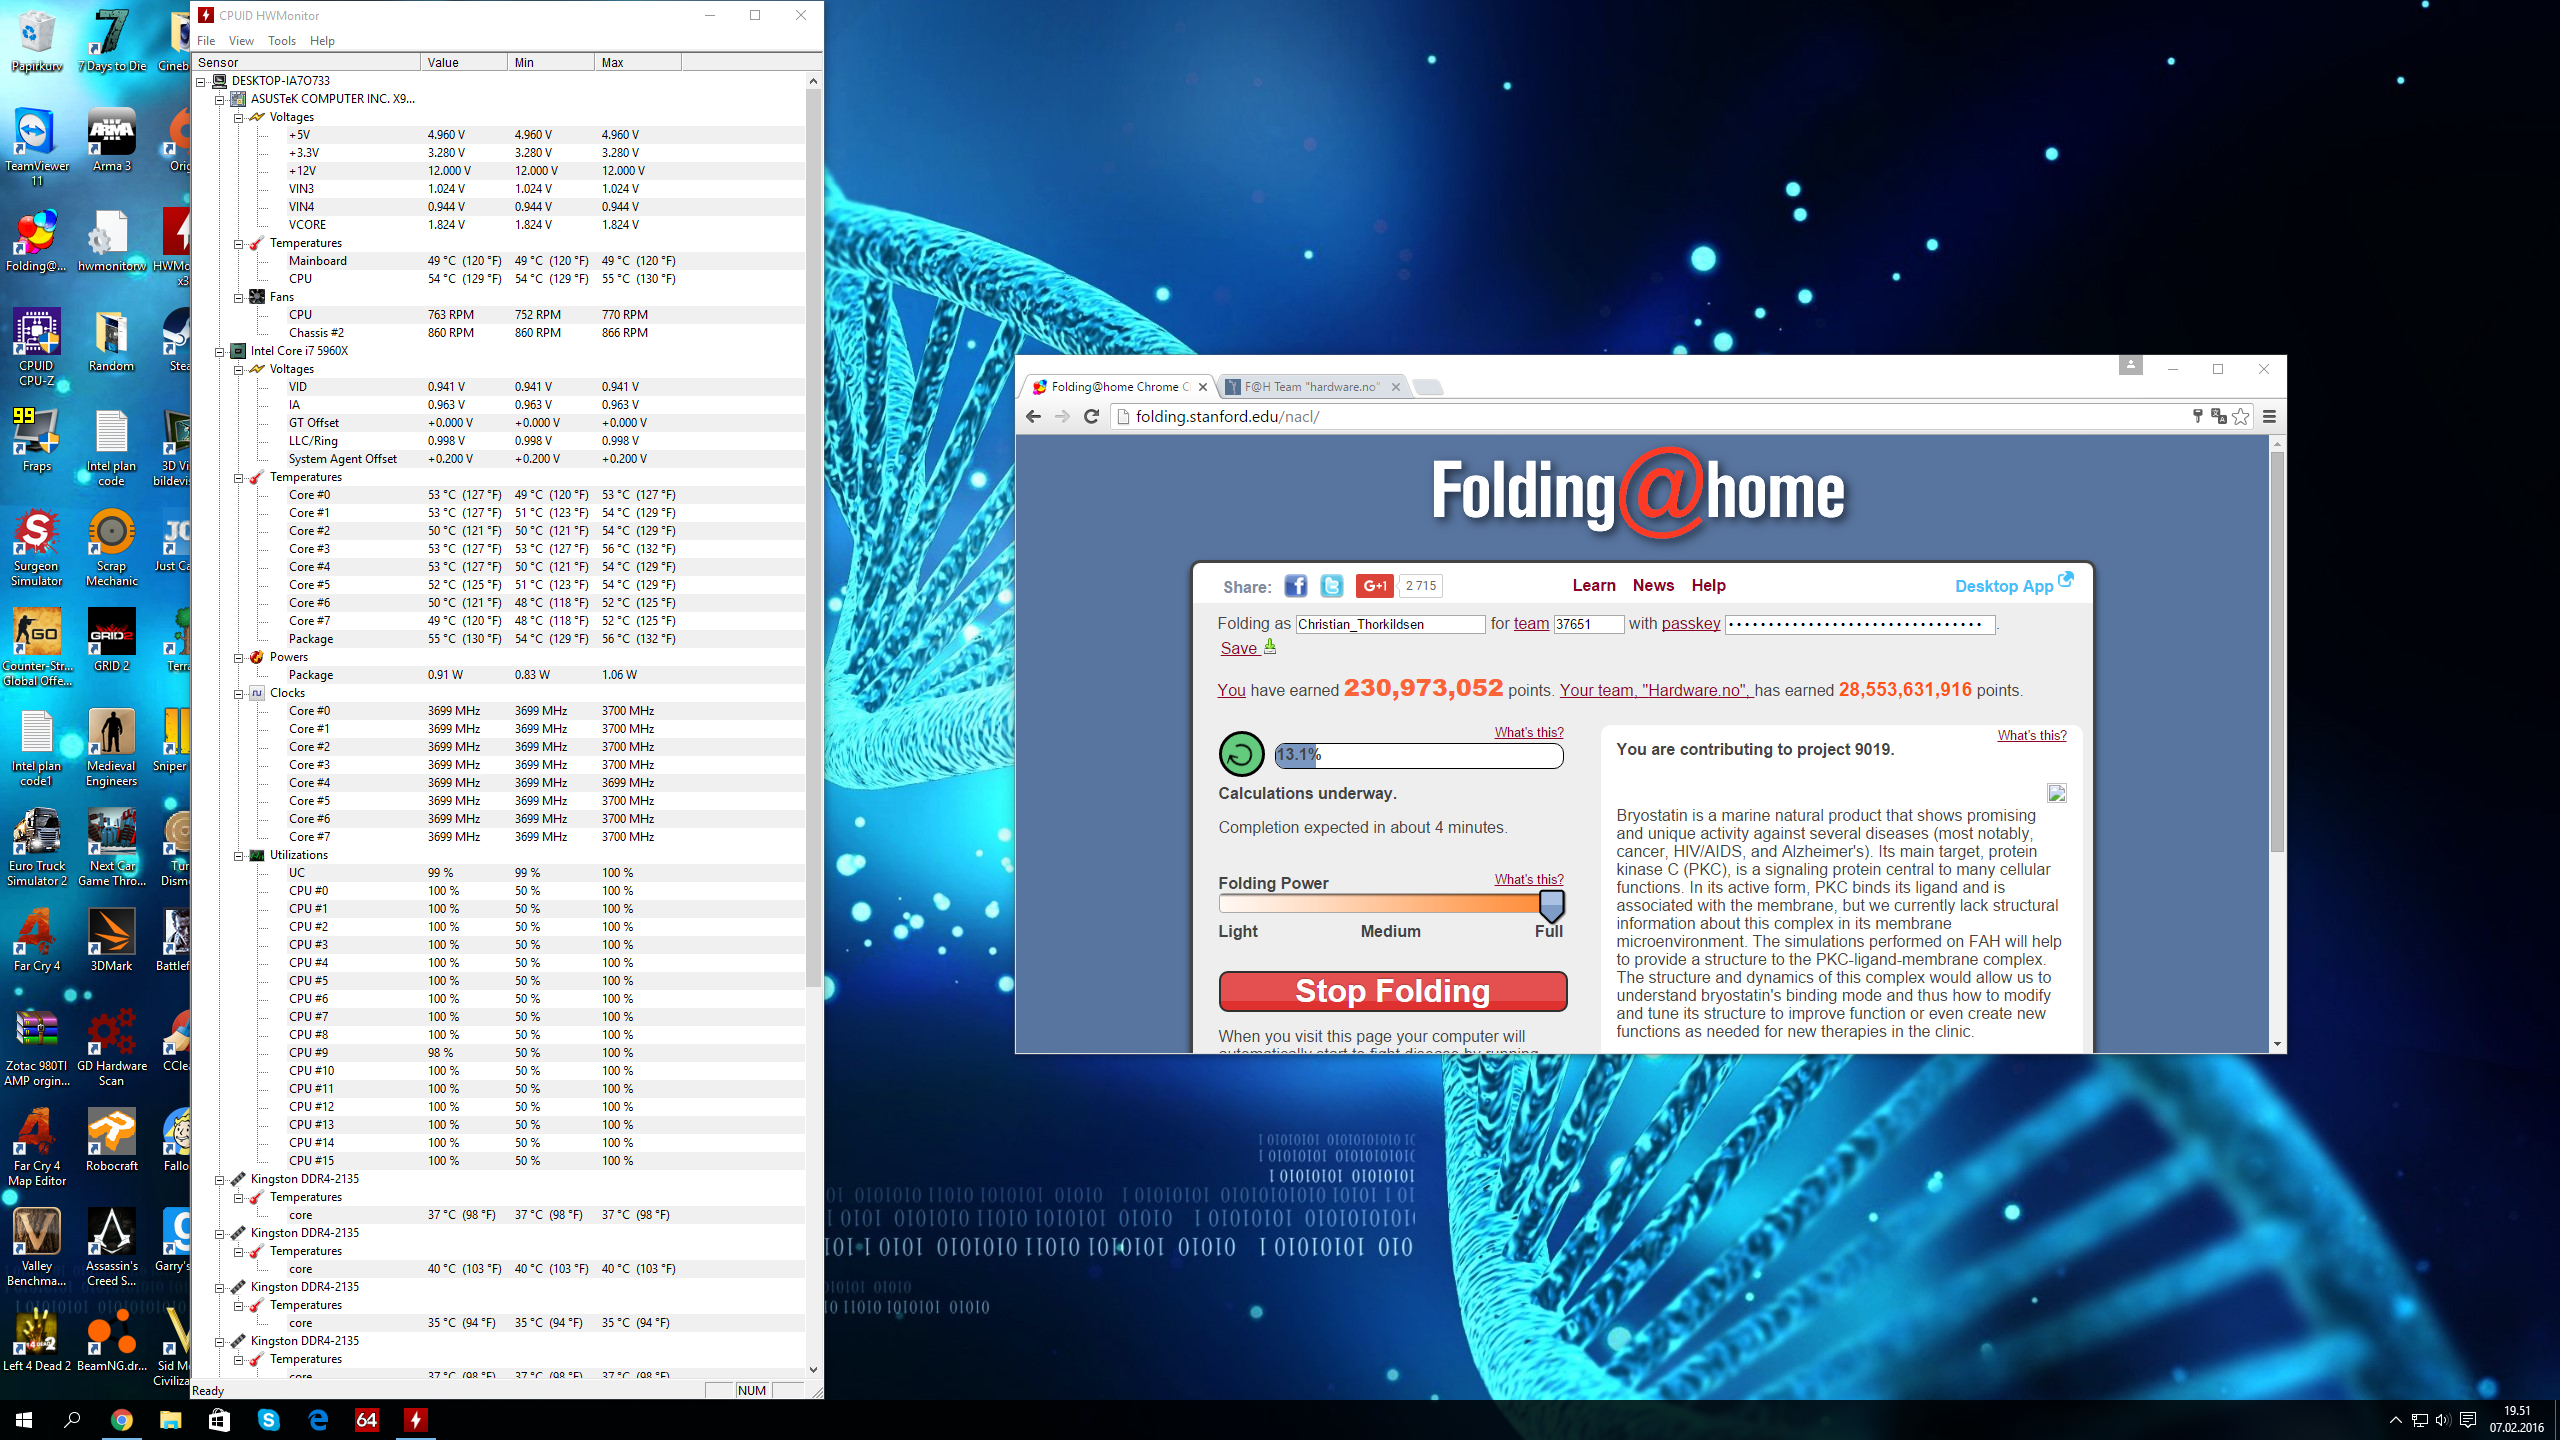
Task: Switch to the F@H Team hardware.no tab
Action: [x=1313, y=387]
